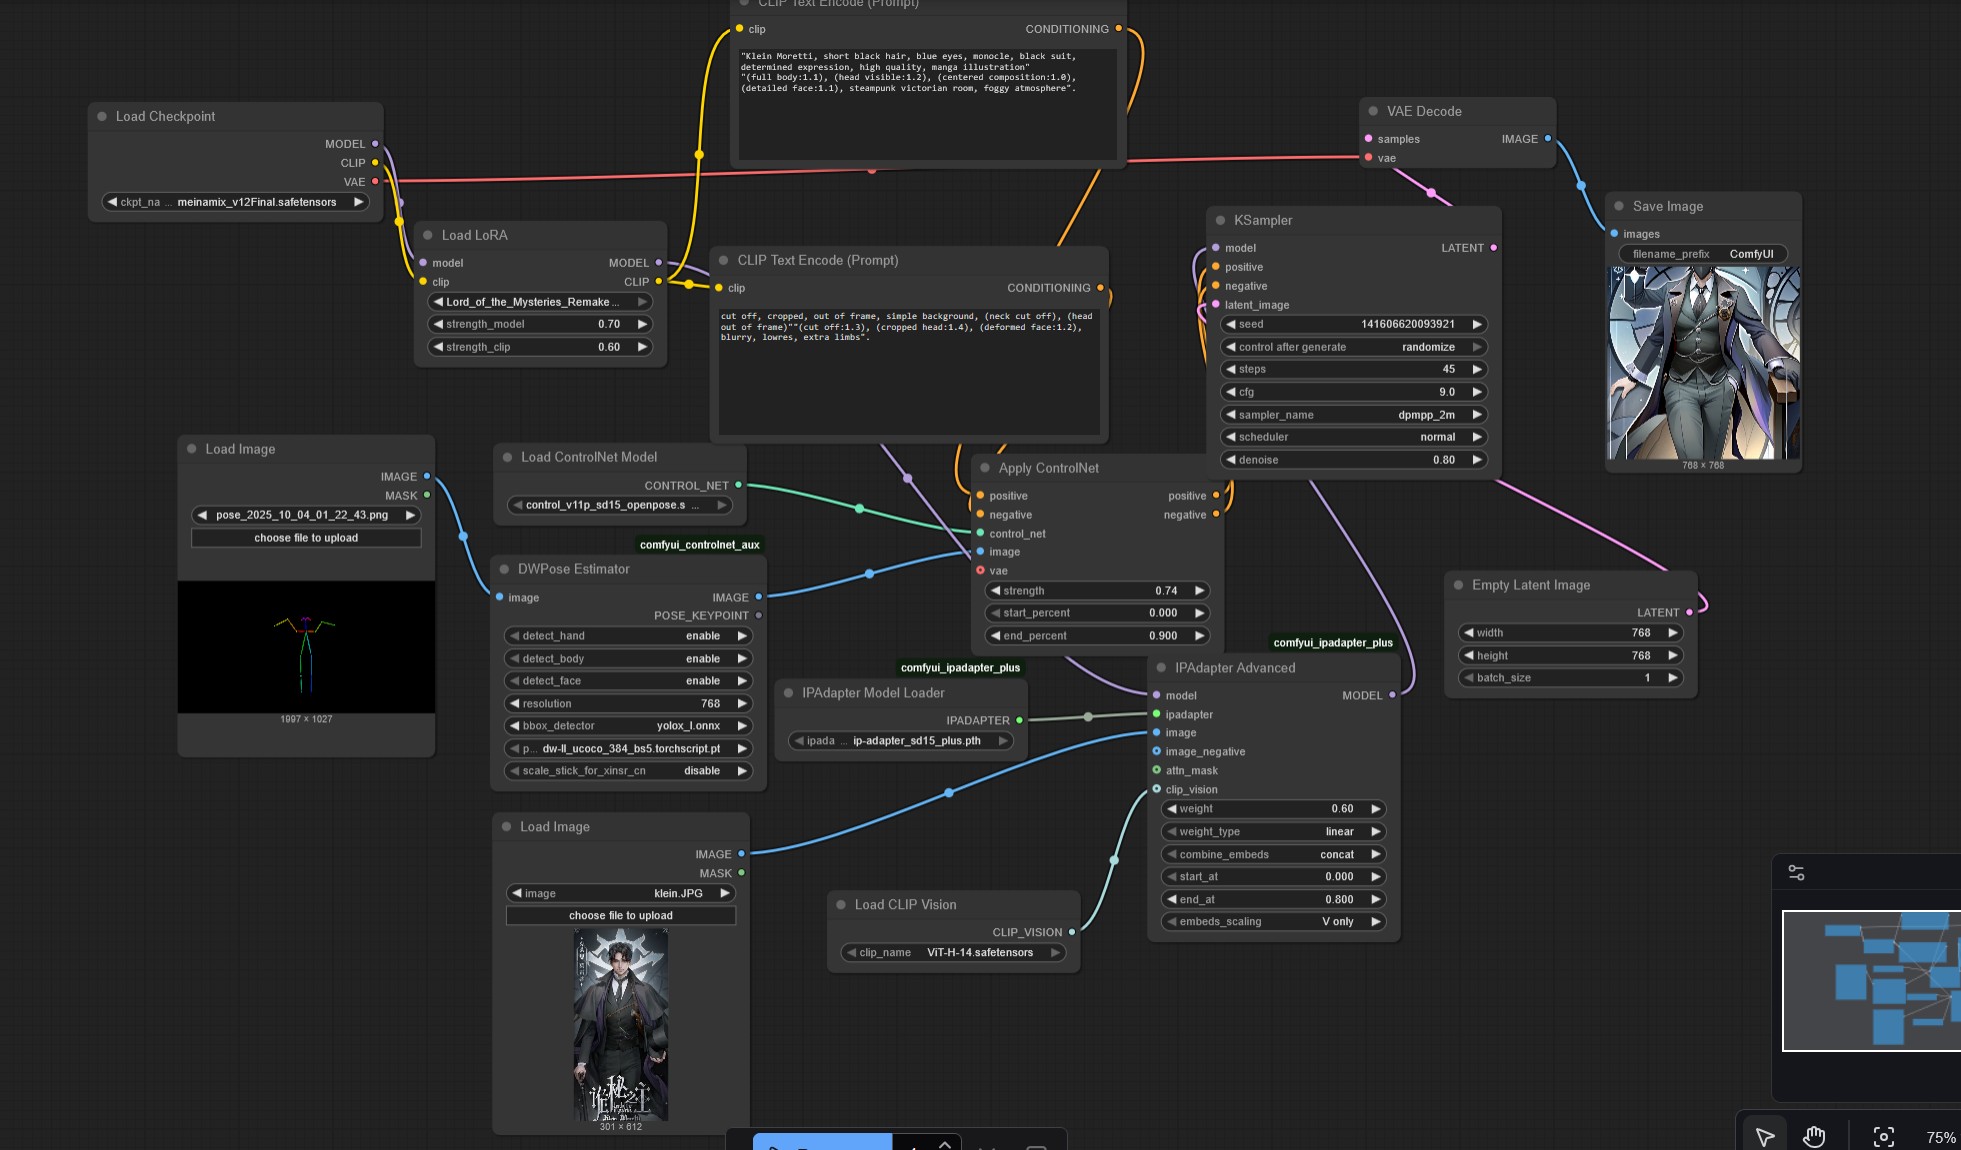Image resolution: width=1961 pixels, height=1150 pixels.
Task: Open the scheduler normal dropdown
Action: (1354, 437)
